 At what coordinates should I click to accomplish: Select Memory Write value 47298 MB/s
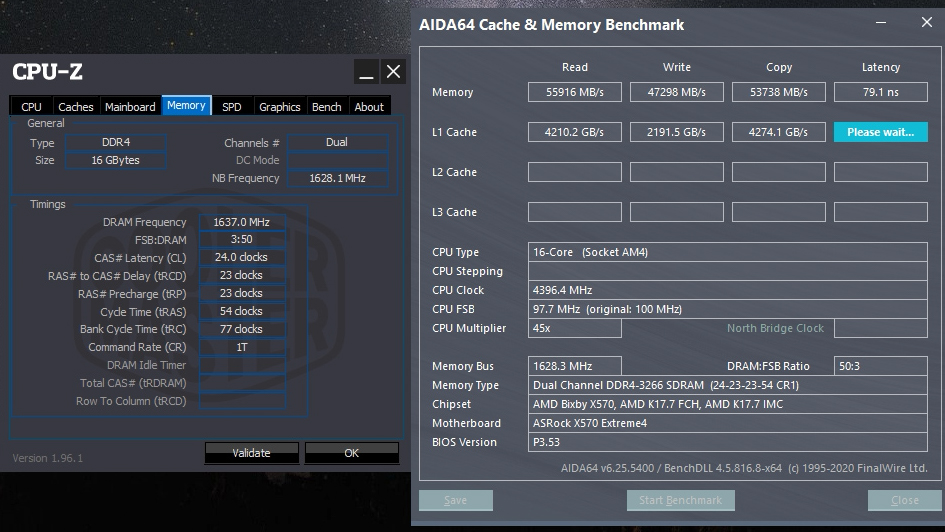[677, 92]
